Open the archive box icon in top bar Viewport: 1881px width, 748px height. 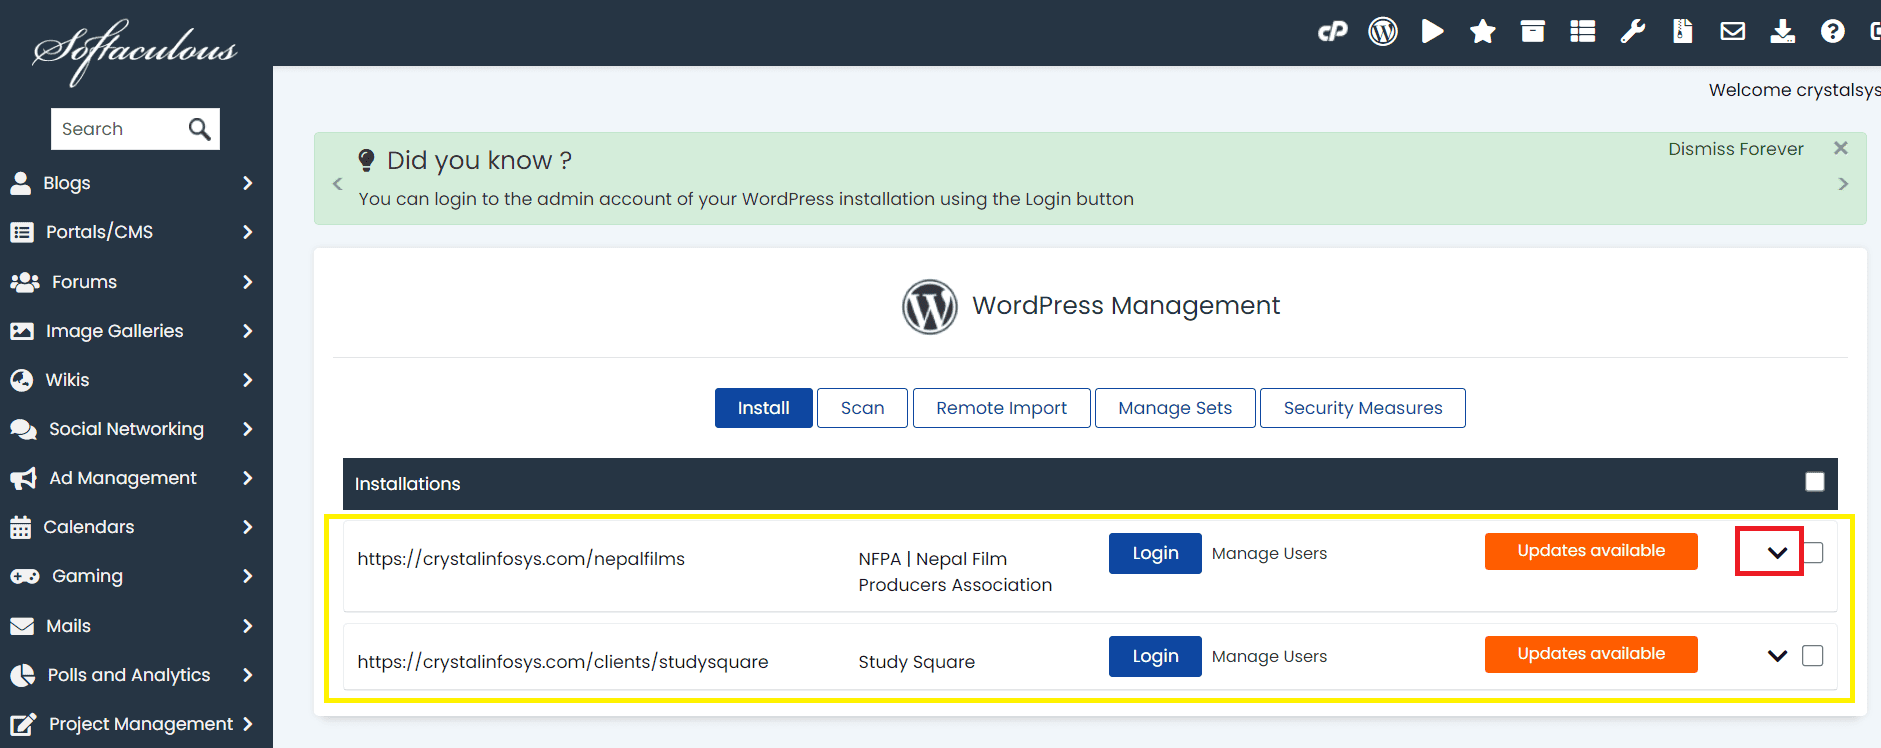pos(1533,32)
